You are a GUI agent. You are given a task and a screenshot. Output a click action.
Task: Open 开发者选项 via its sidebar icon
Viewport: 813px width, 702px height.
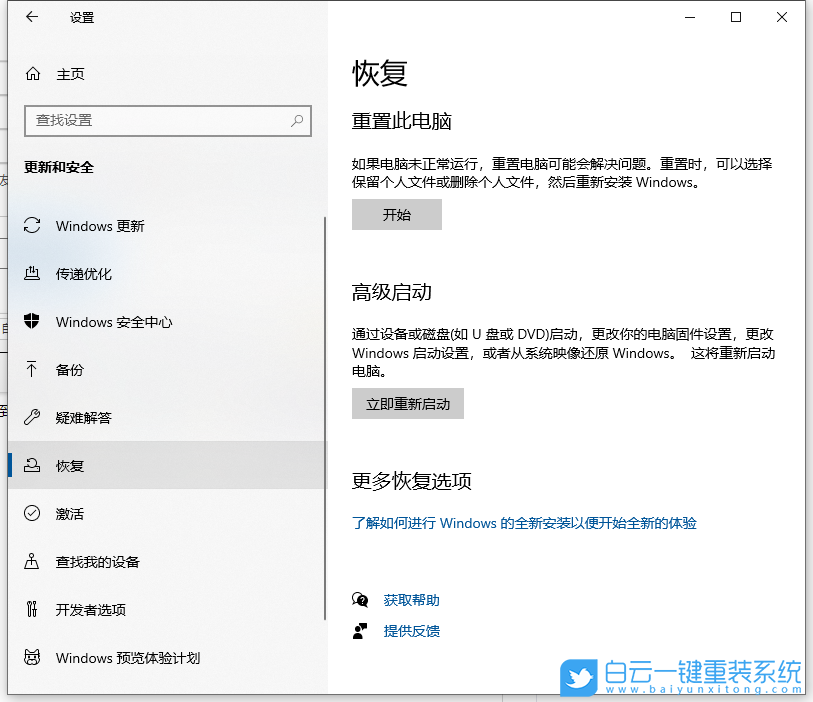pos(30,610)
